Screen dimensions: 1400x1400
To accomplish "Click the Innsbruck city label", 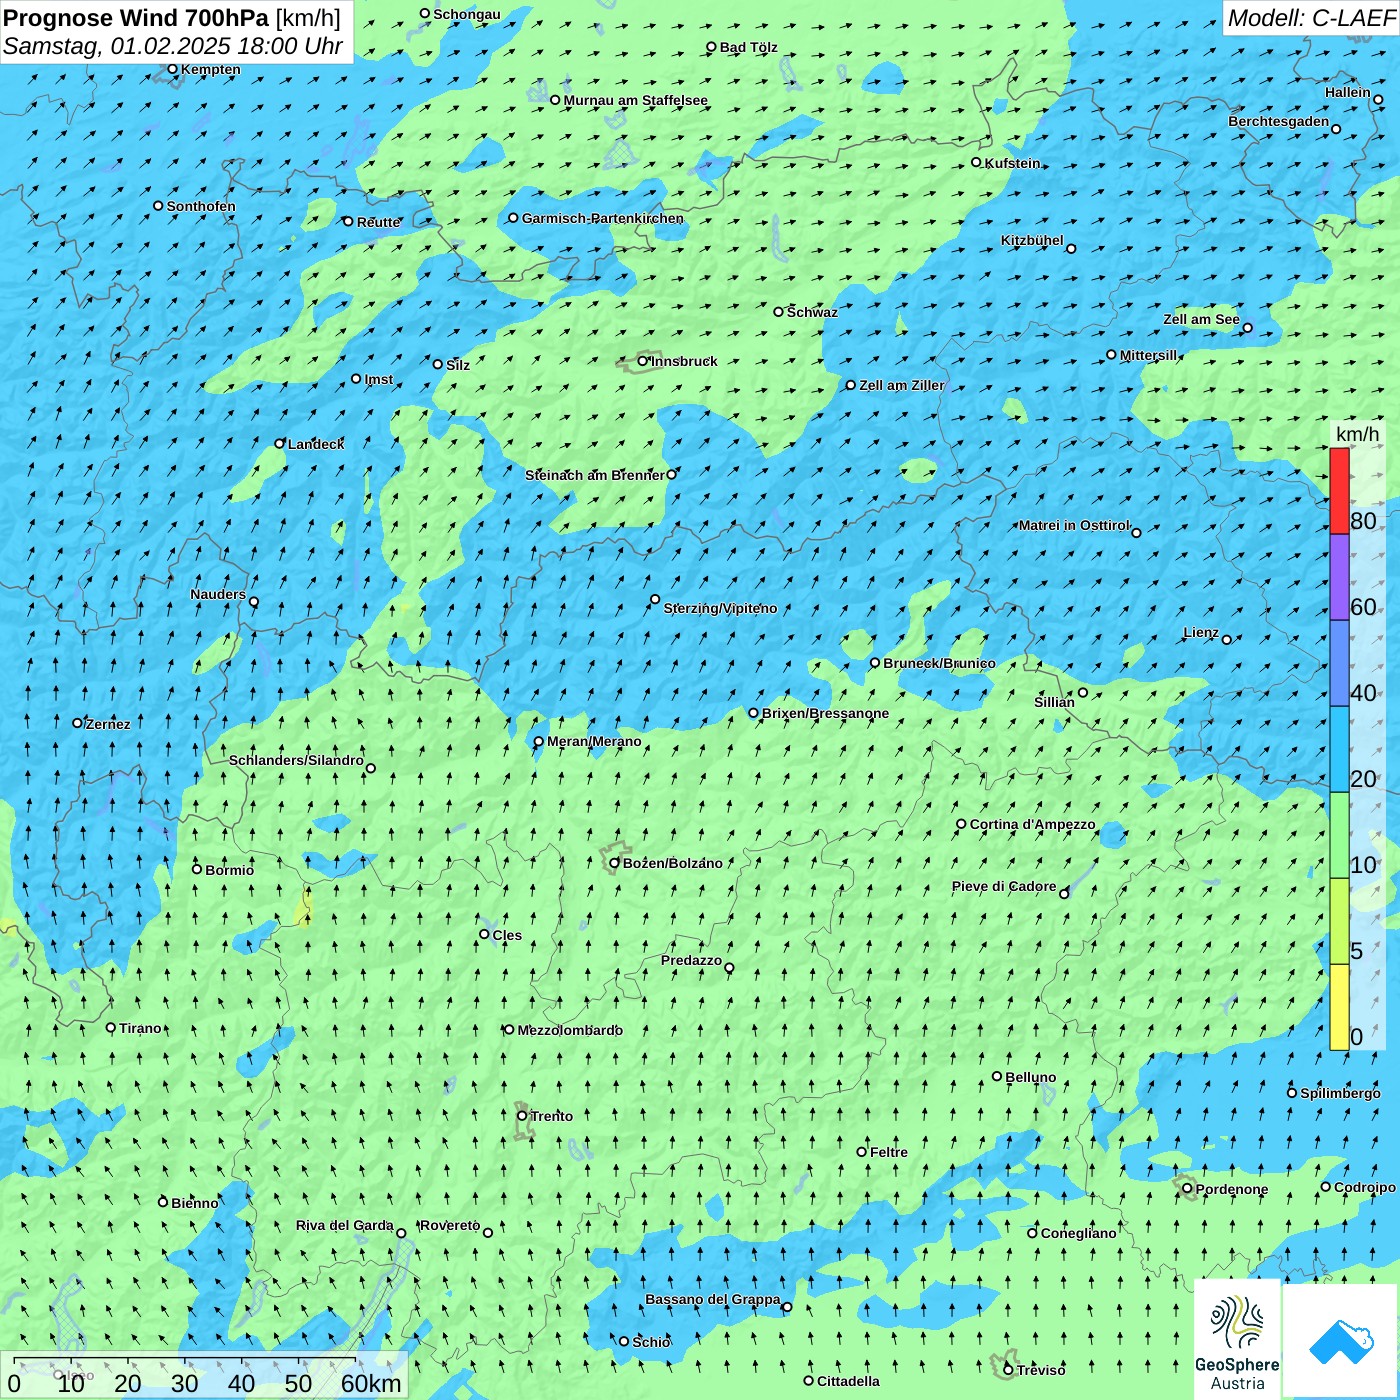I will pyautogui.click(x=684, y=361).
